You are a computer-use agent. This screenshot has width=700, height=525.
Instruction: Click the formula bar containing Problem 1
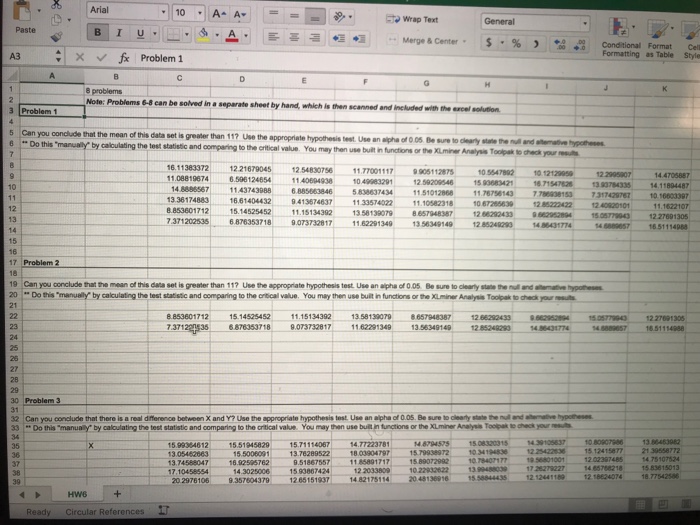pos(417,61)
